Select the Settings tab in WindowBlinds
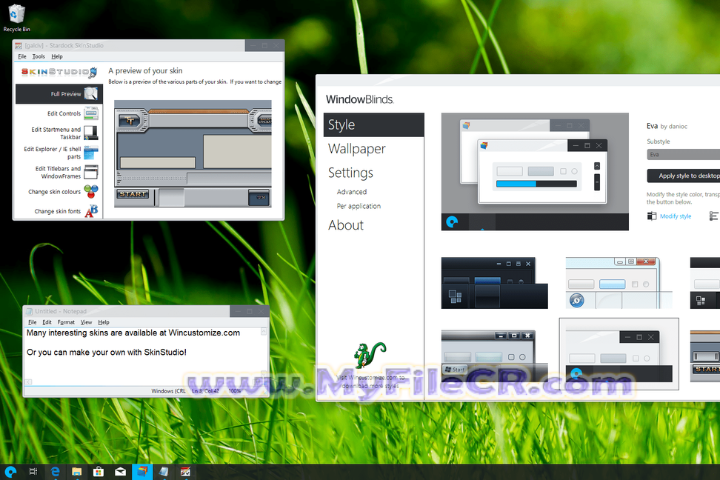Screen dimensions: 720x480 pyautogui.click(x=351, y=173)
